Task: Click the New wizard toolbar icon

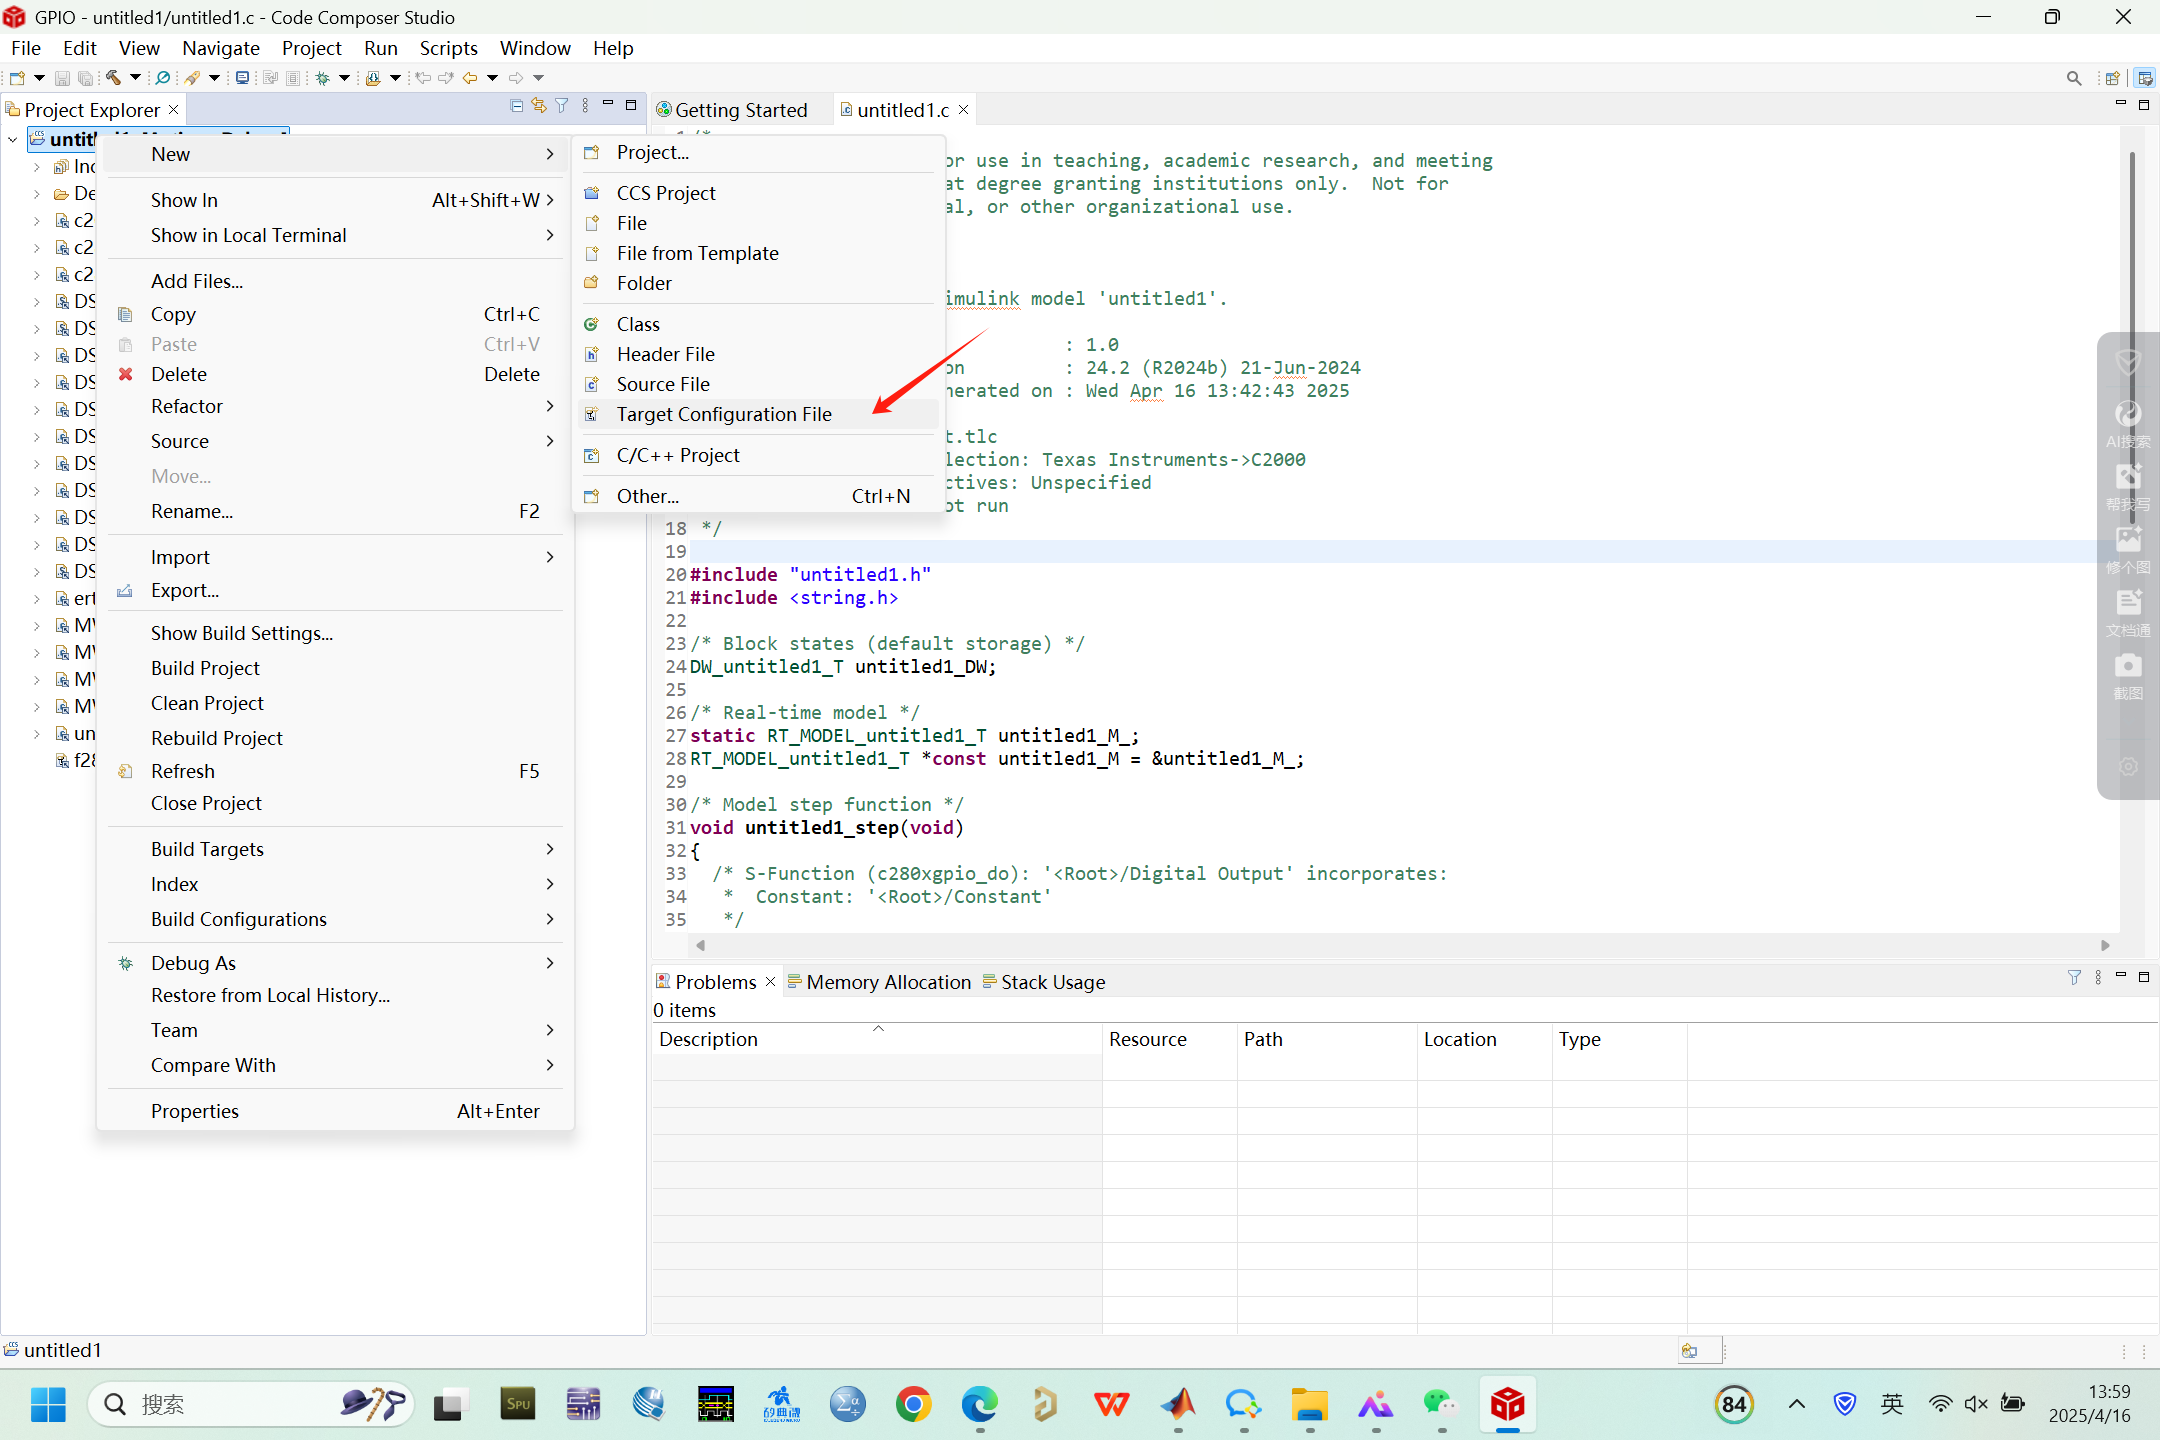Action: pyautogui.click(x=17, y=77)
